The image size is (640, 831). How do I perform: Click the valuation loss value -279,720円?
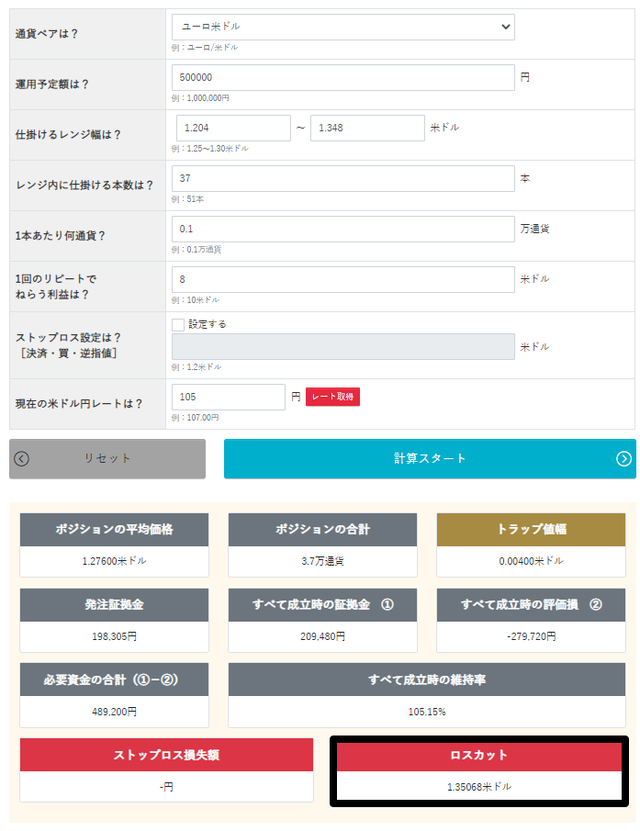click(x=531, y=636)
